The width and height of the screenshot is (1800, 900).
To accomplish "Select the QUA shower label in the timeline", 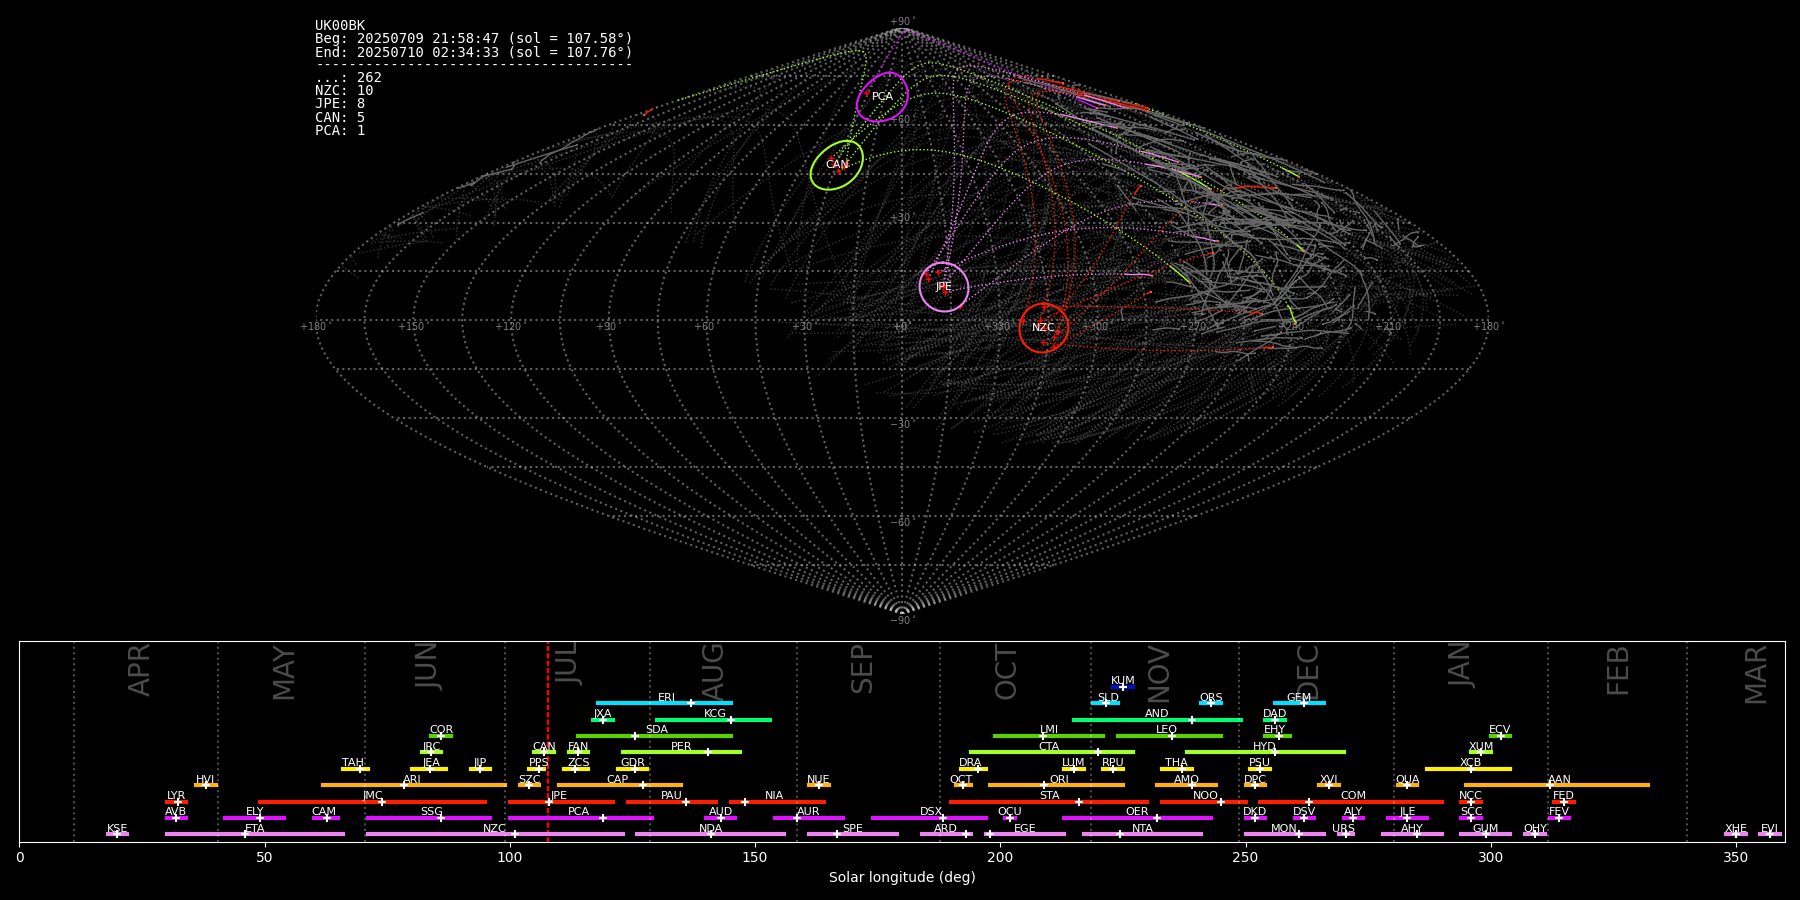I will point(1408,780).
